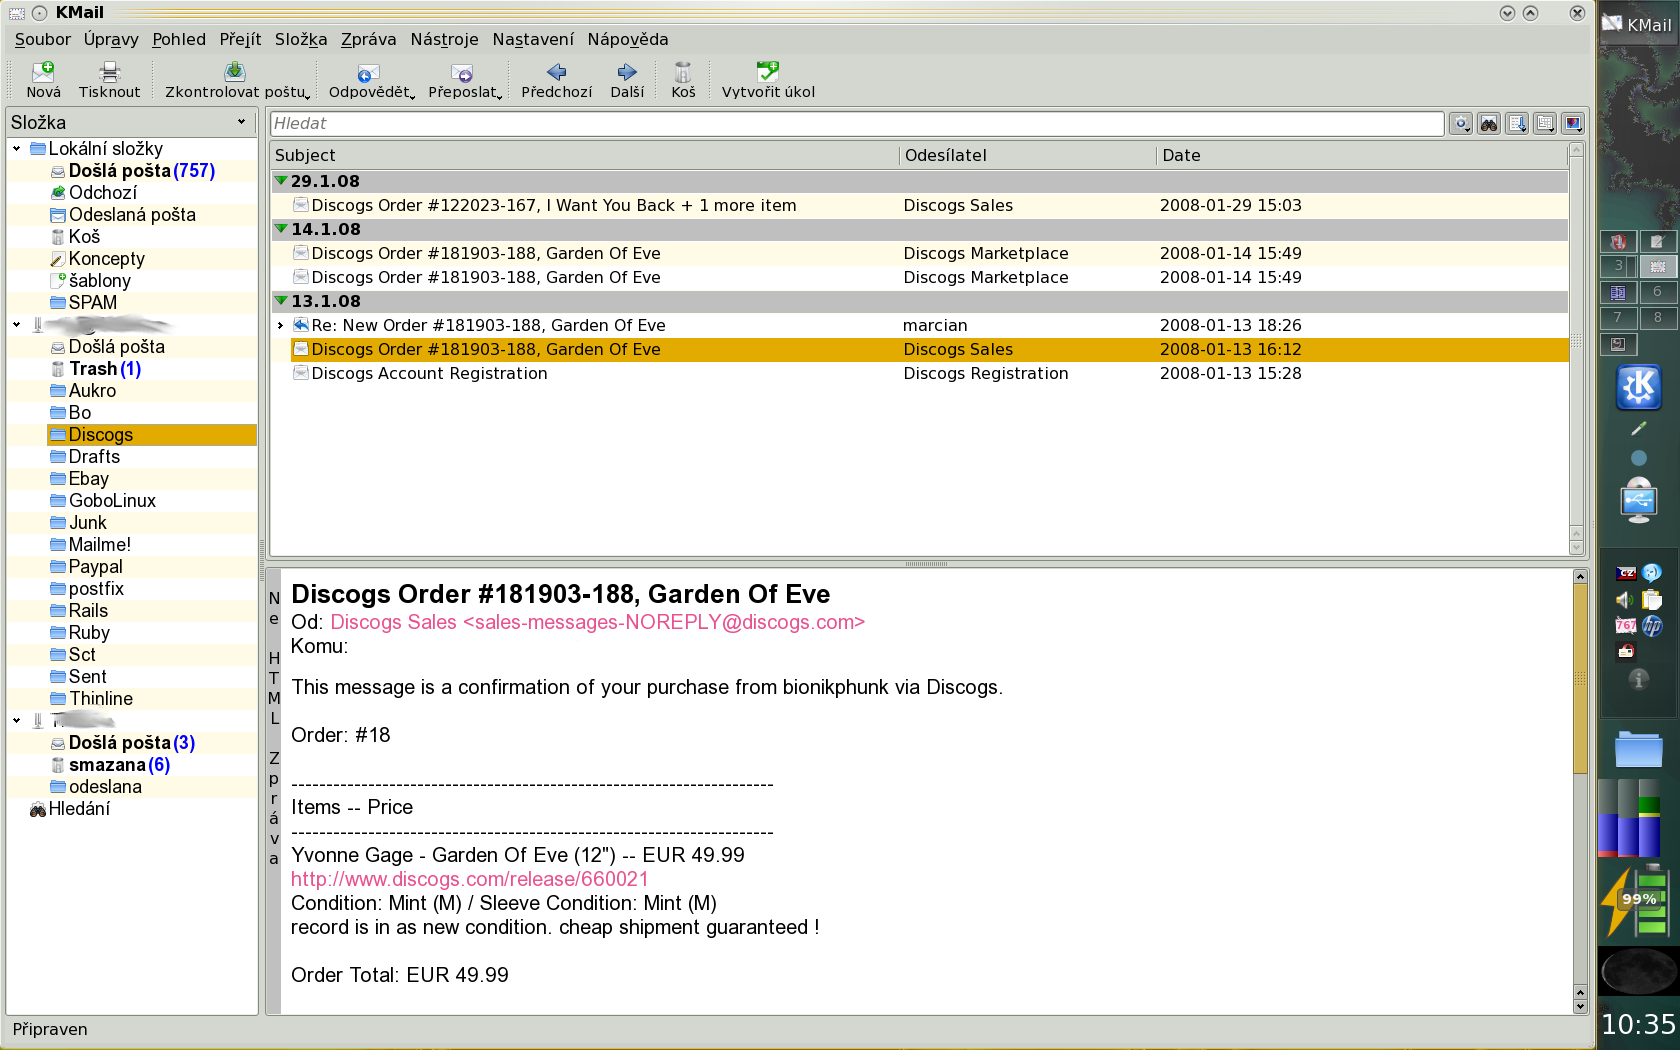The height and width of the screenshot is (1050, 1680).
Task: Collapse the 29.1.08 date group
Action: (282, 181)
